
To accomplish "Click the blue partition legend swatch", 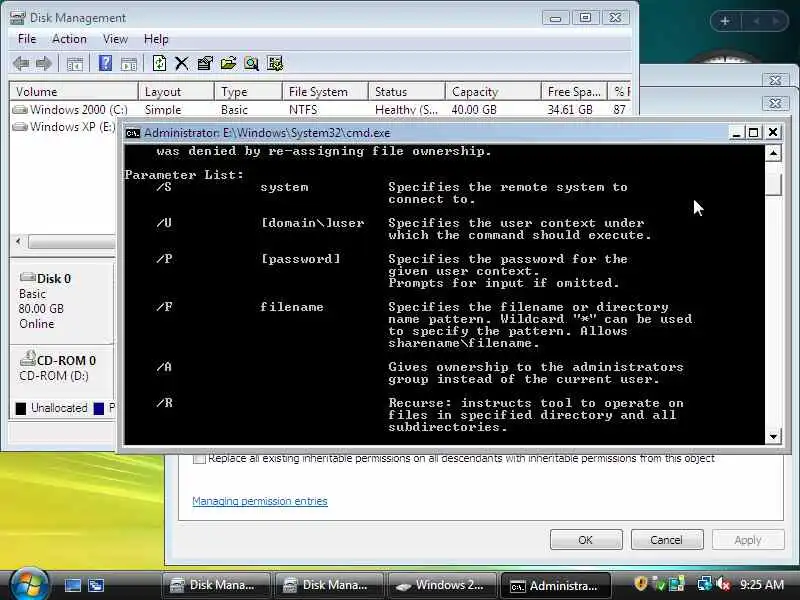I will pyautogui.click(x=98, y=409).
